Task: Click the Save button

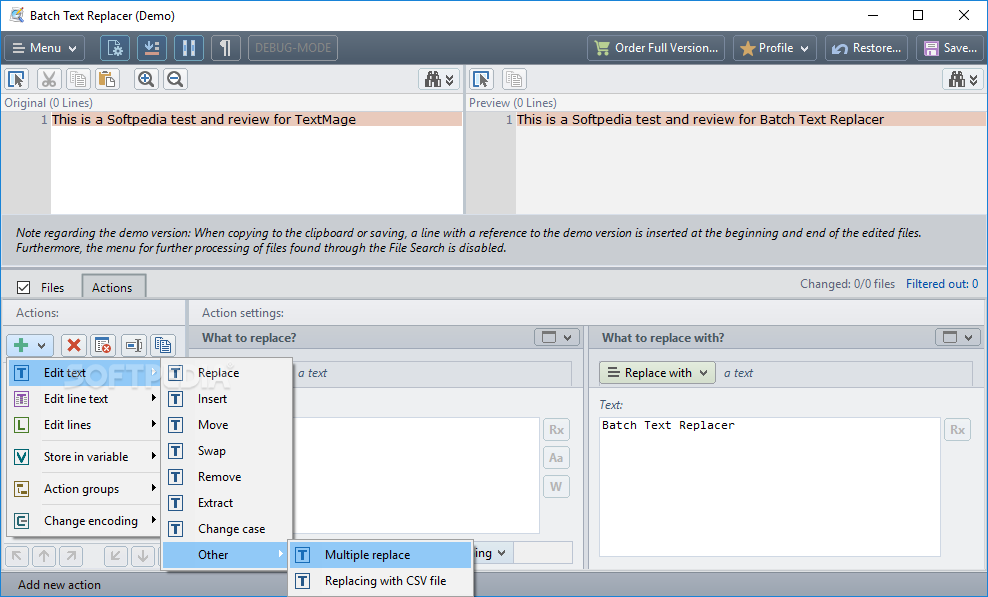Action: [x=950, y=48]
